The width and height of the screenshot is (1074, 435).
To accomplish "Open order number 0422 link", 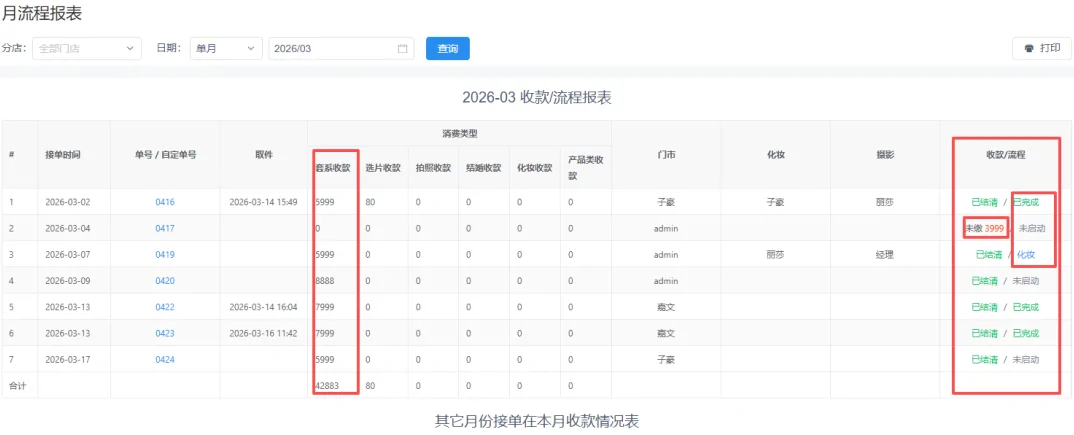I will pos(165,307).
